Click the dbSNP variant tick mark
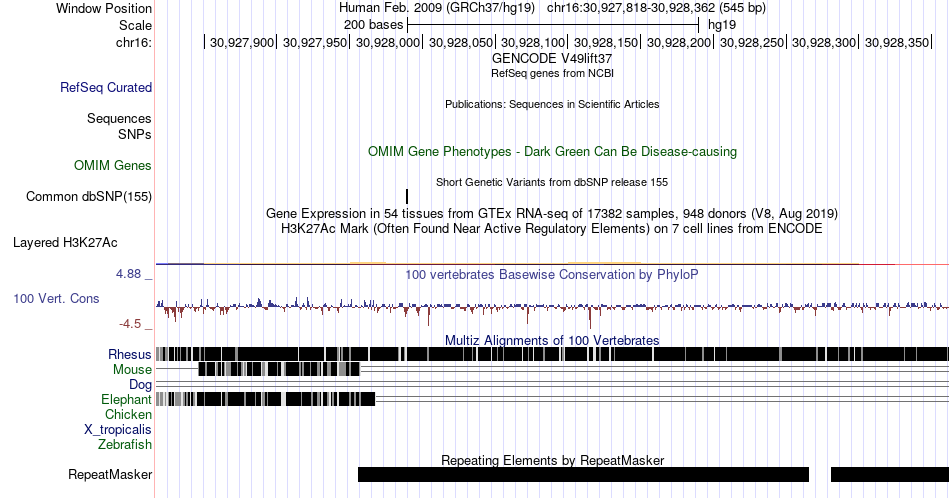950x498 pixels. (407, 196)
